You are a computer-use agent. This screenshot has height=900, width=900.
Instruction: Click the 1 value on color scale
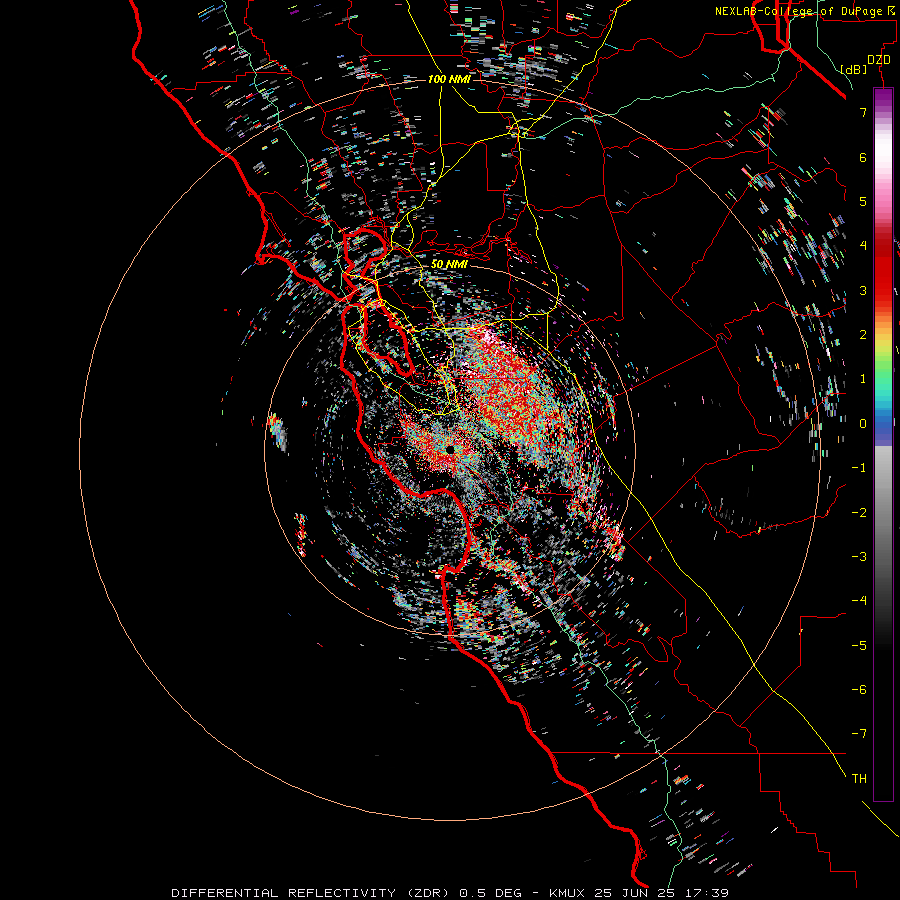(863, 379)
